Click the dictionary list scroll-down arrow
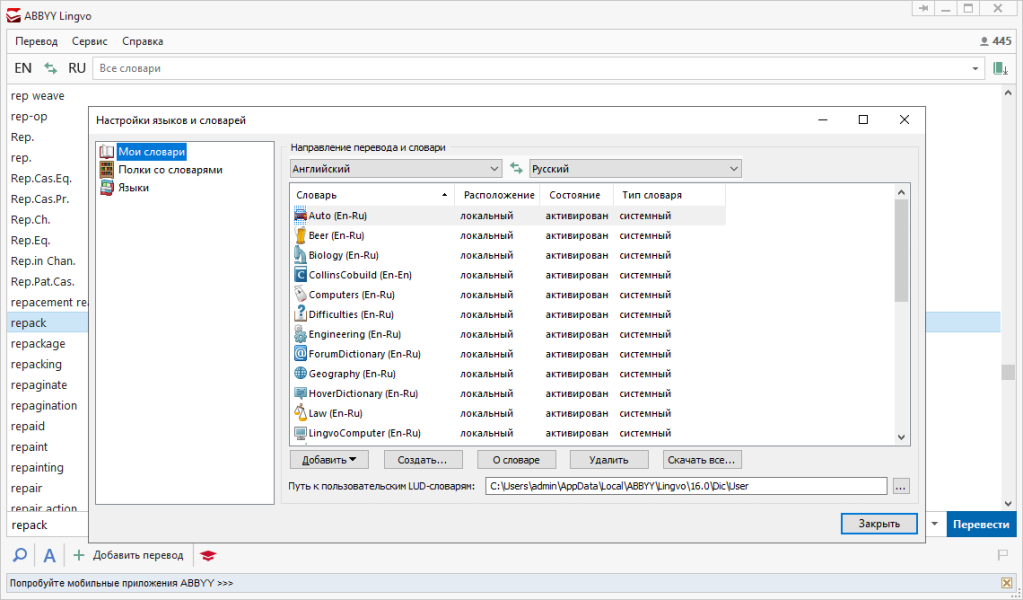This screenshot has width=1023, height=600. (902, 438)
